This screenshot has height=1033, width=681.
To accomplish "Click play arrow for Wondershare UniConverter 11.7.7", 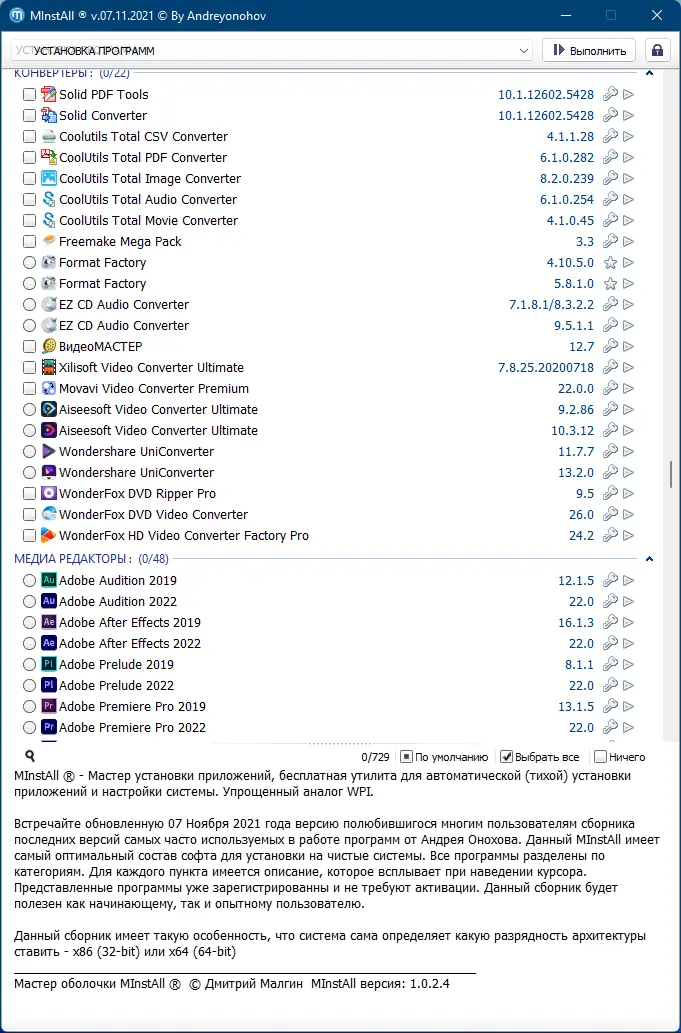I will 629,451.
